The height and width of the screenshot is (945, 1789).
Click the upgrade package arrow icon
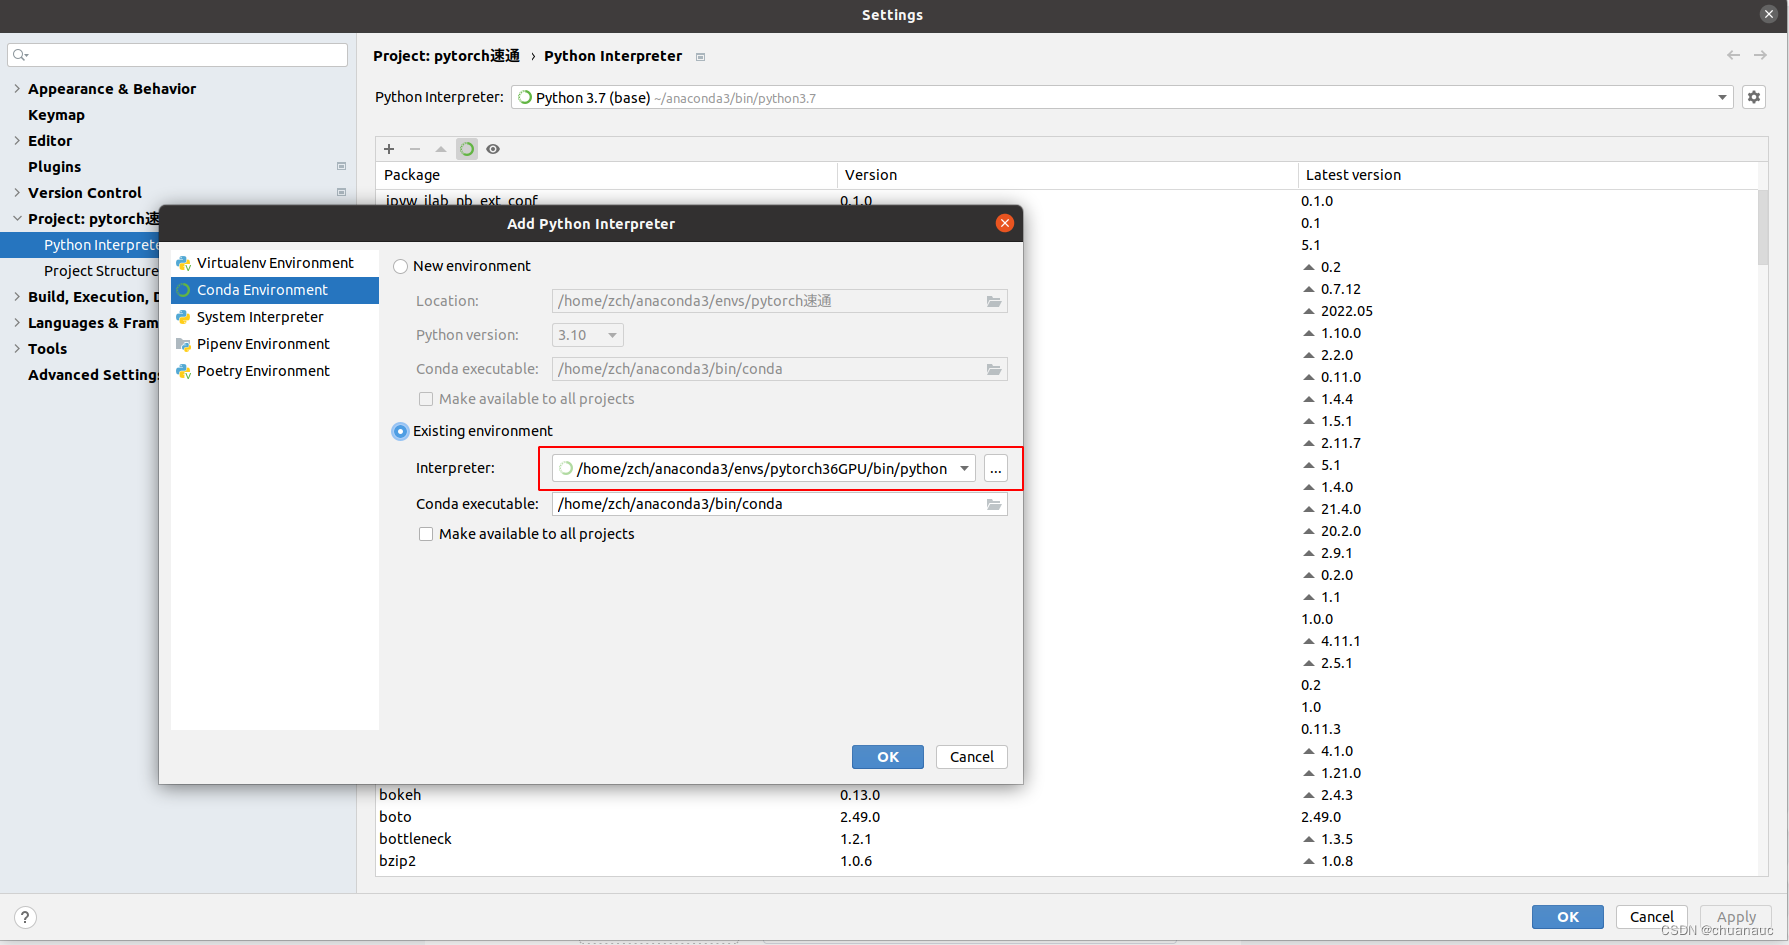pyautogui.click(x=441, y=149)
